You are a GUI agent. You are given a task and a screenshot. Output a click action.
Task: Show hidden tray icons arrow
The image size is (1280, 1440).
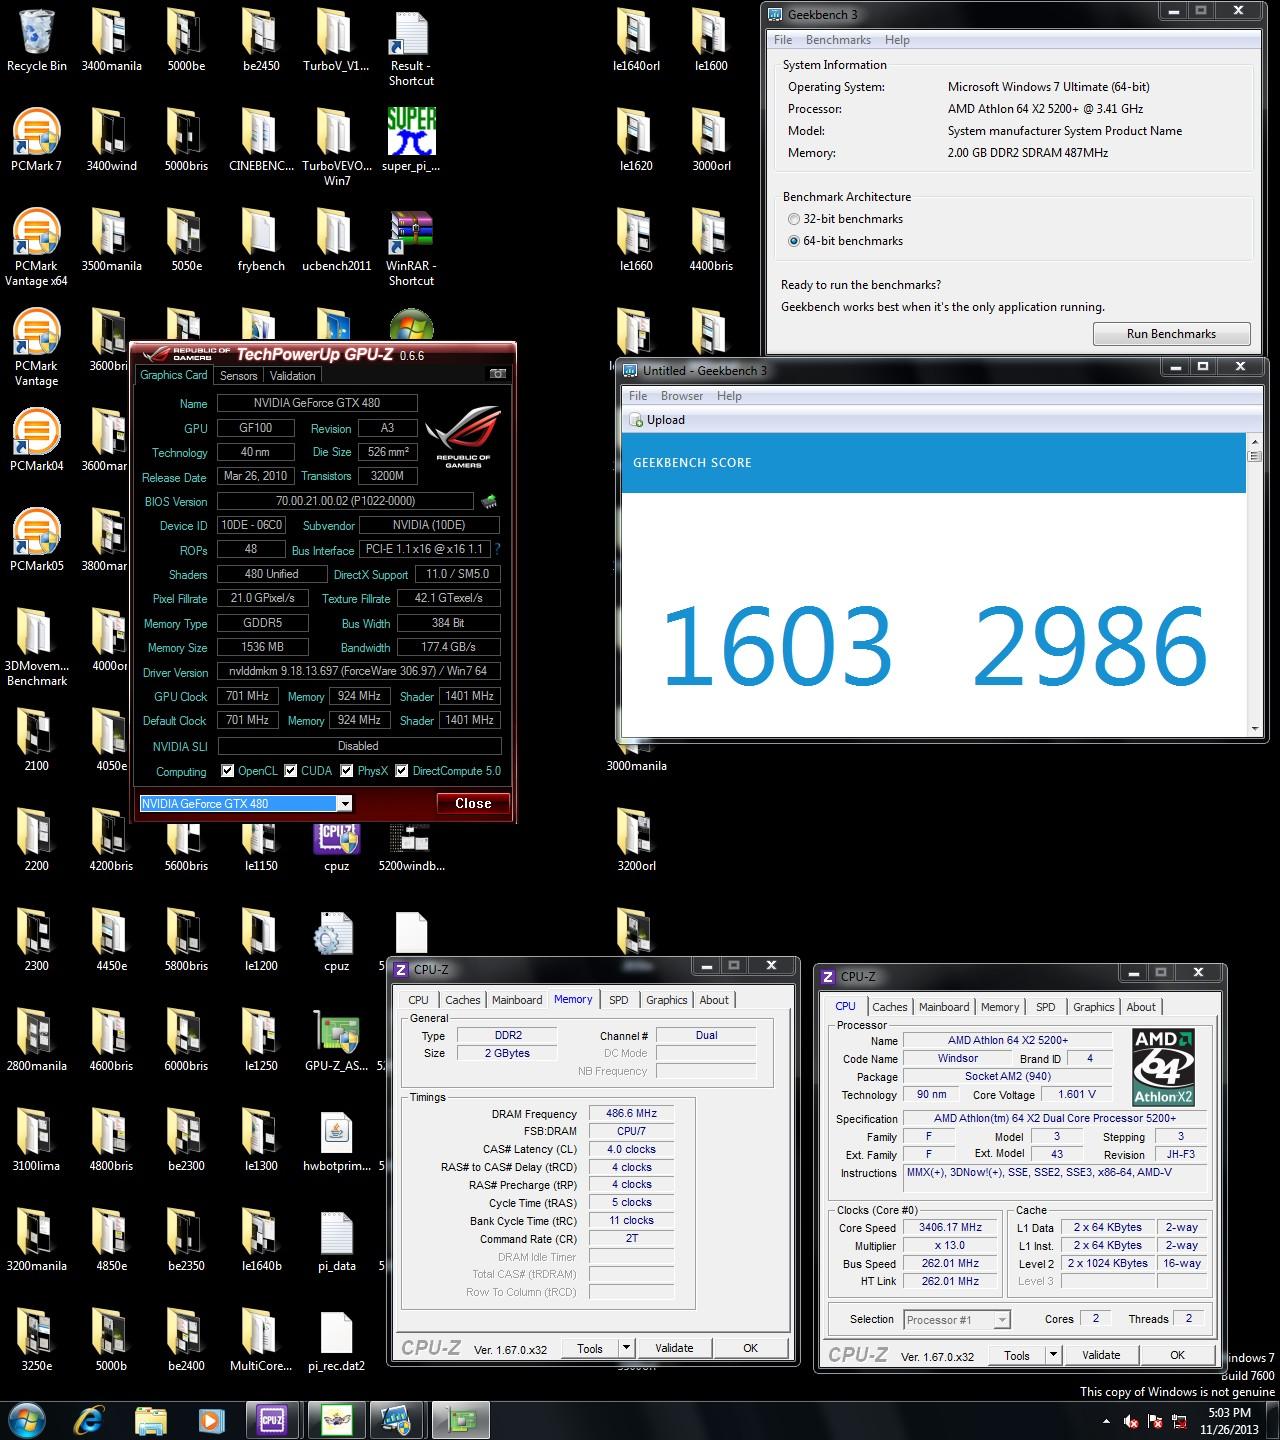[1106, 1421]
